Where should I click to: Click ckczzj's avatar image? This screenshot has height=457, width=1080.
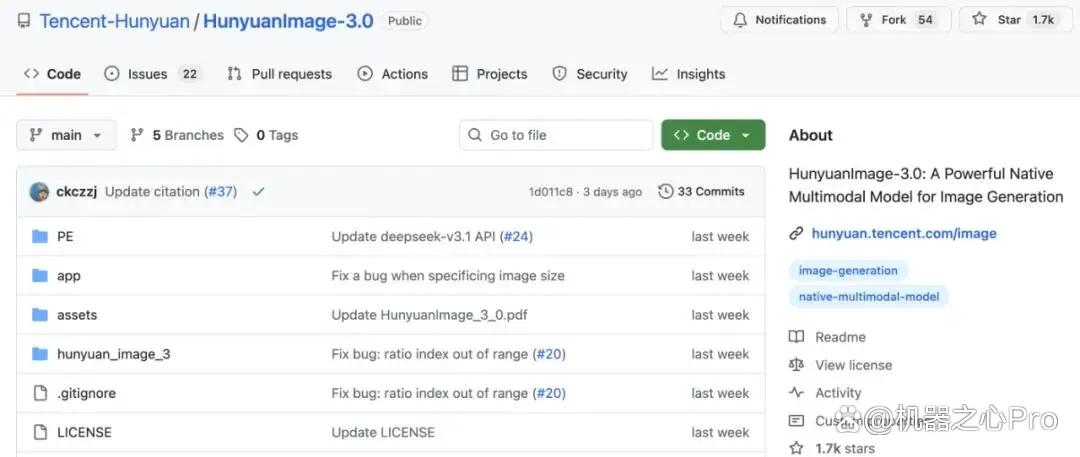pos(39,192)
